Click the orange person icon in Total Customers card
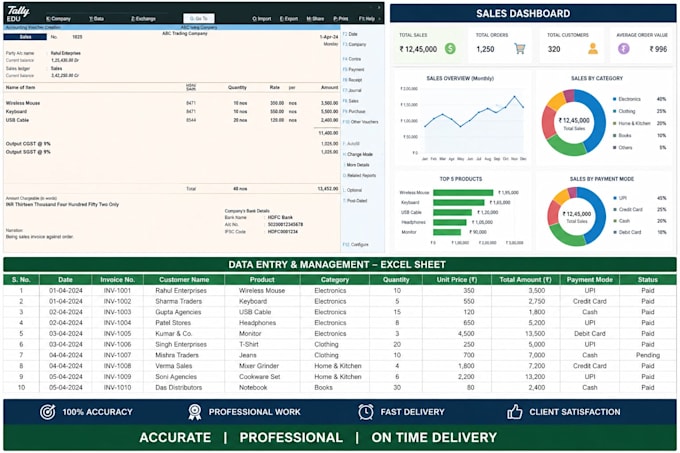Image resolution: width=680 pixels, height=453 pixels. [593, 49]
